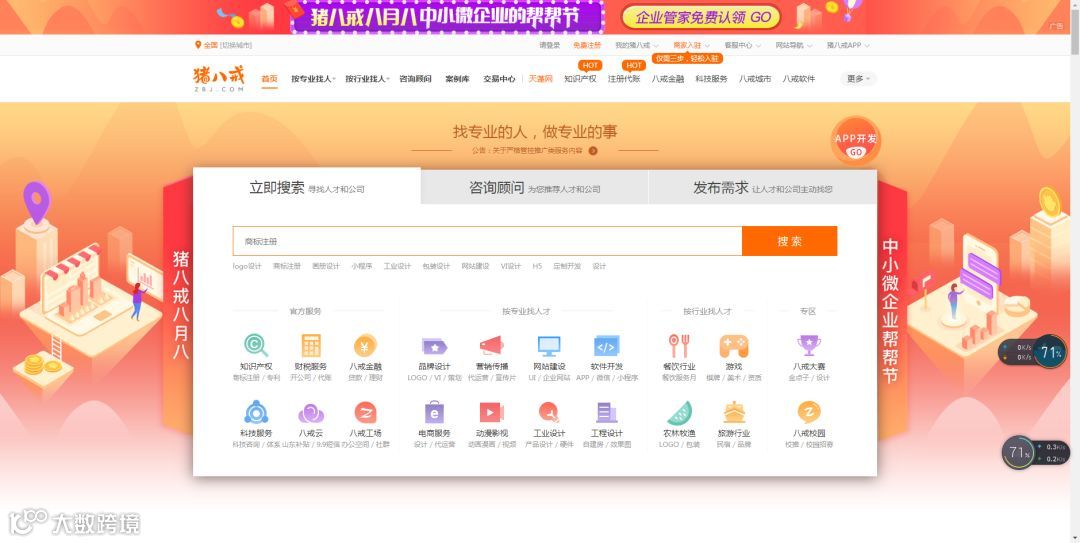Open 科技服务 in the top navigation bar

click(x=712, y=79)
